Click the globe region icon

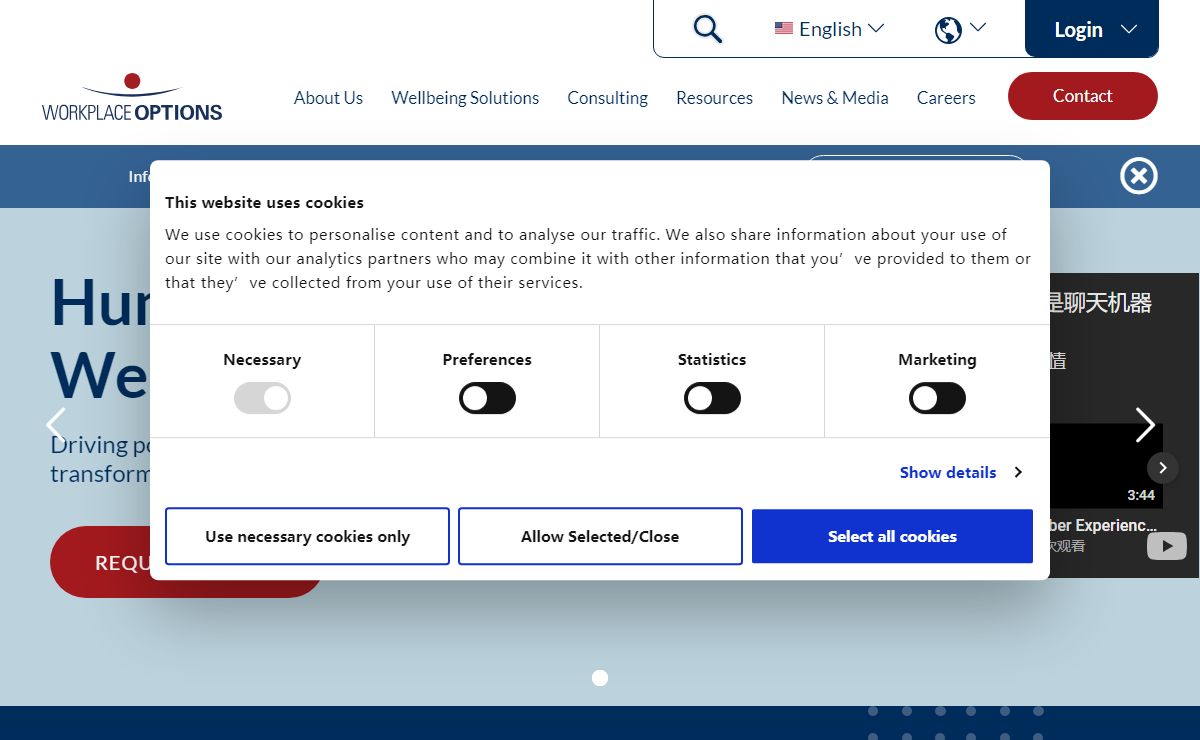pos(948,30)
